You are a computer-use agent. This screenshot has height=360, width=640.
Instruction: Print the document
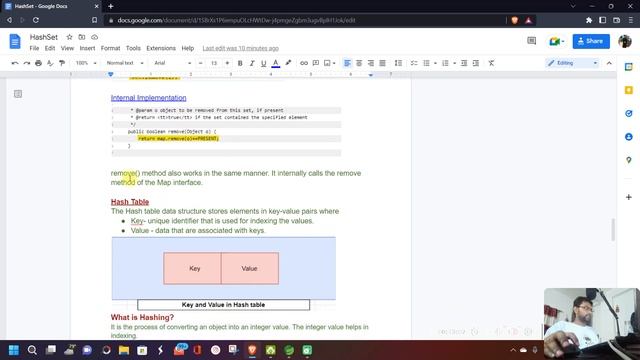pos(38,63)
